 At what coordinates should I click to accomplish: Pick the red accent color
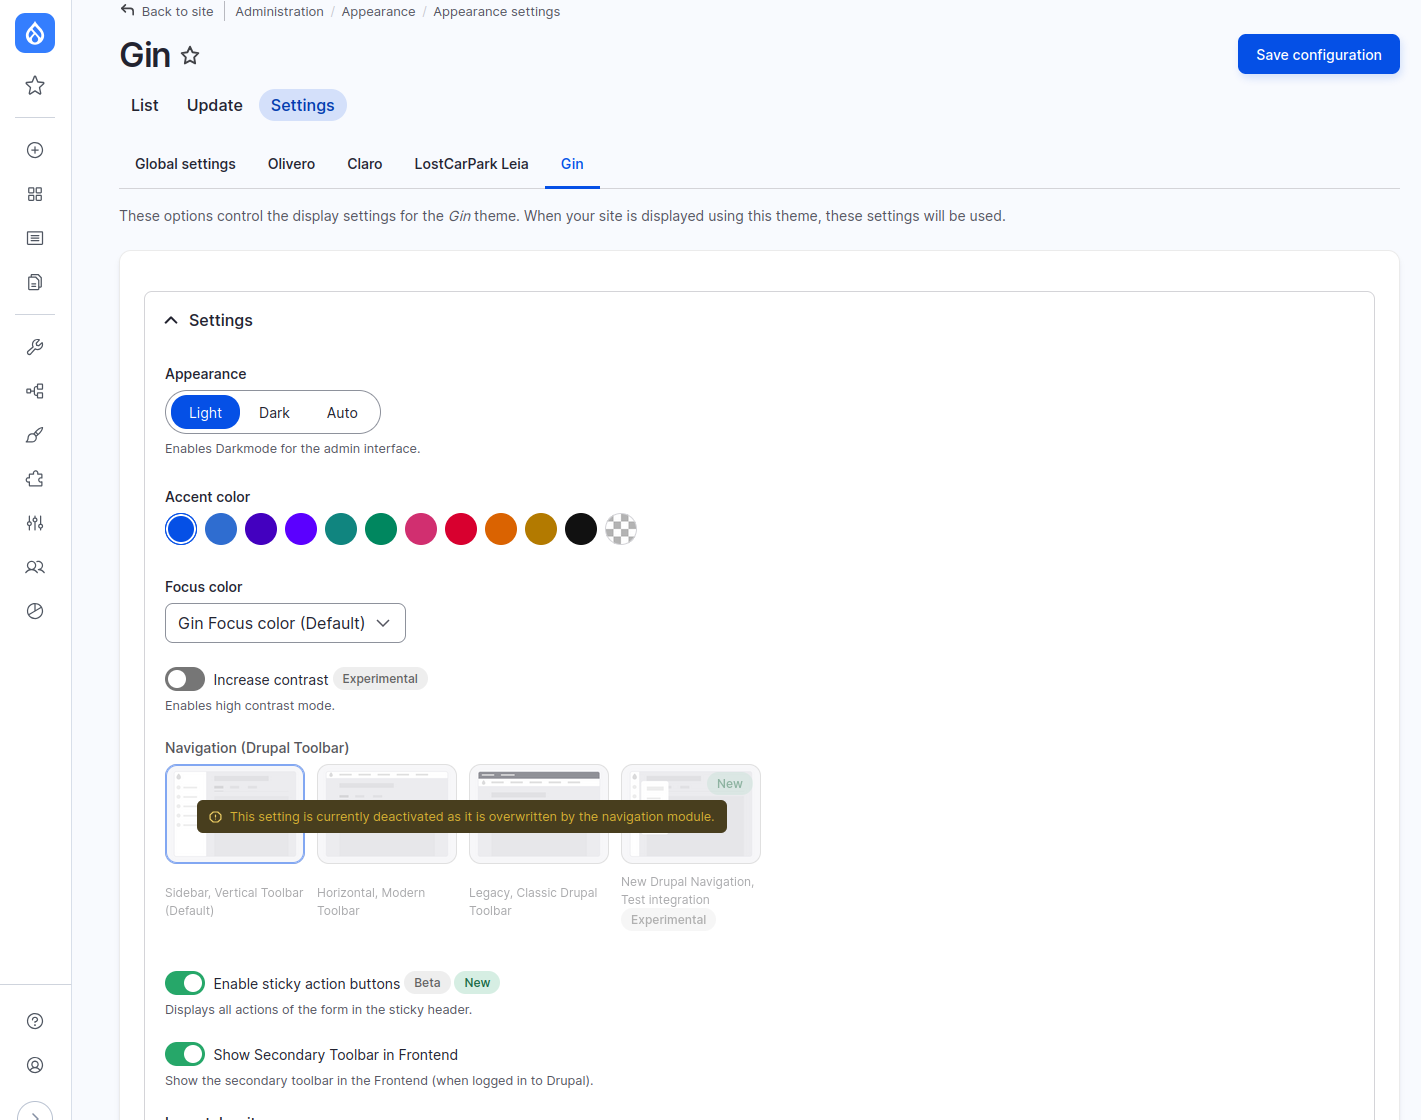click(461, 529)
